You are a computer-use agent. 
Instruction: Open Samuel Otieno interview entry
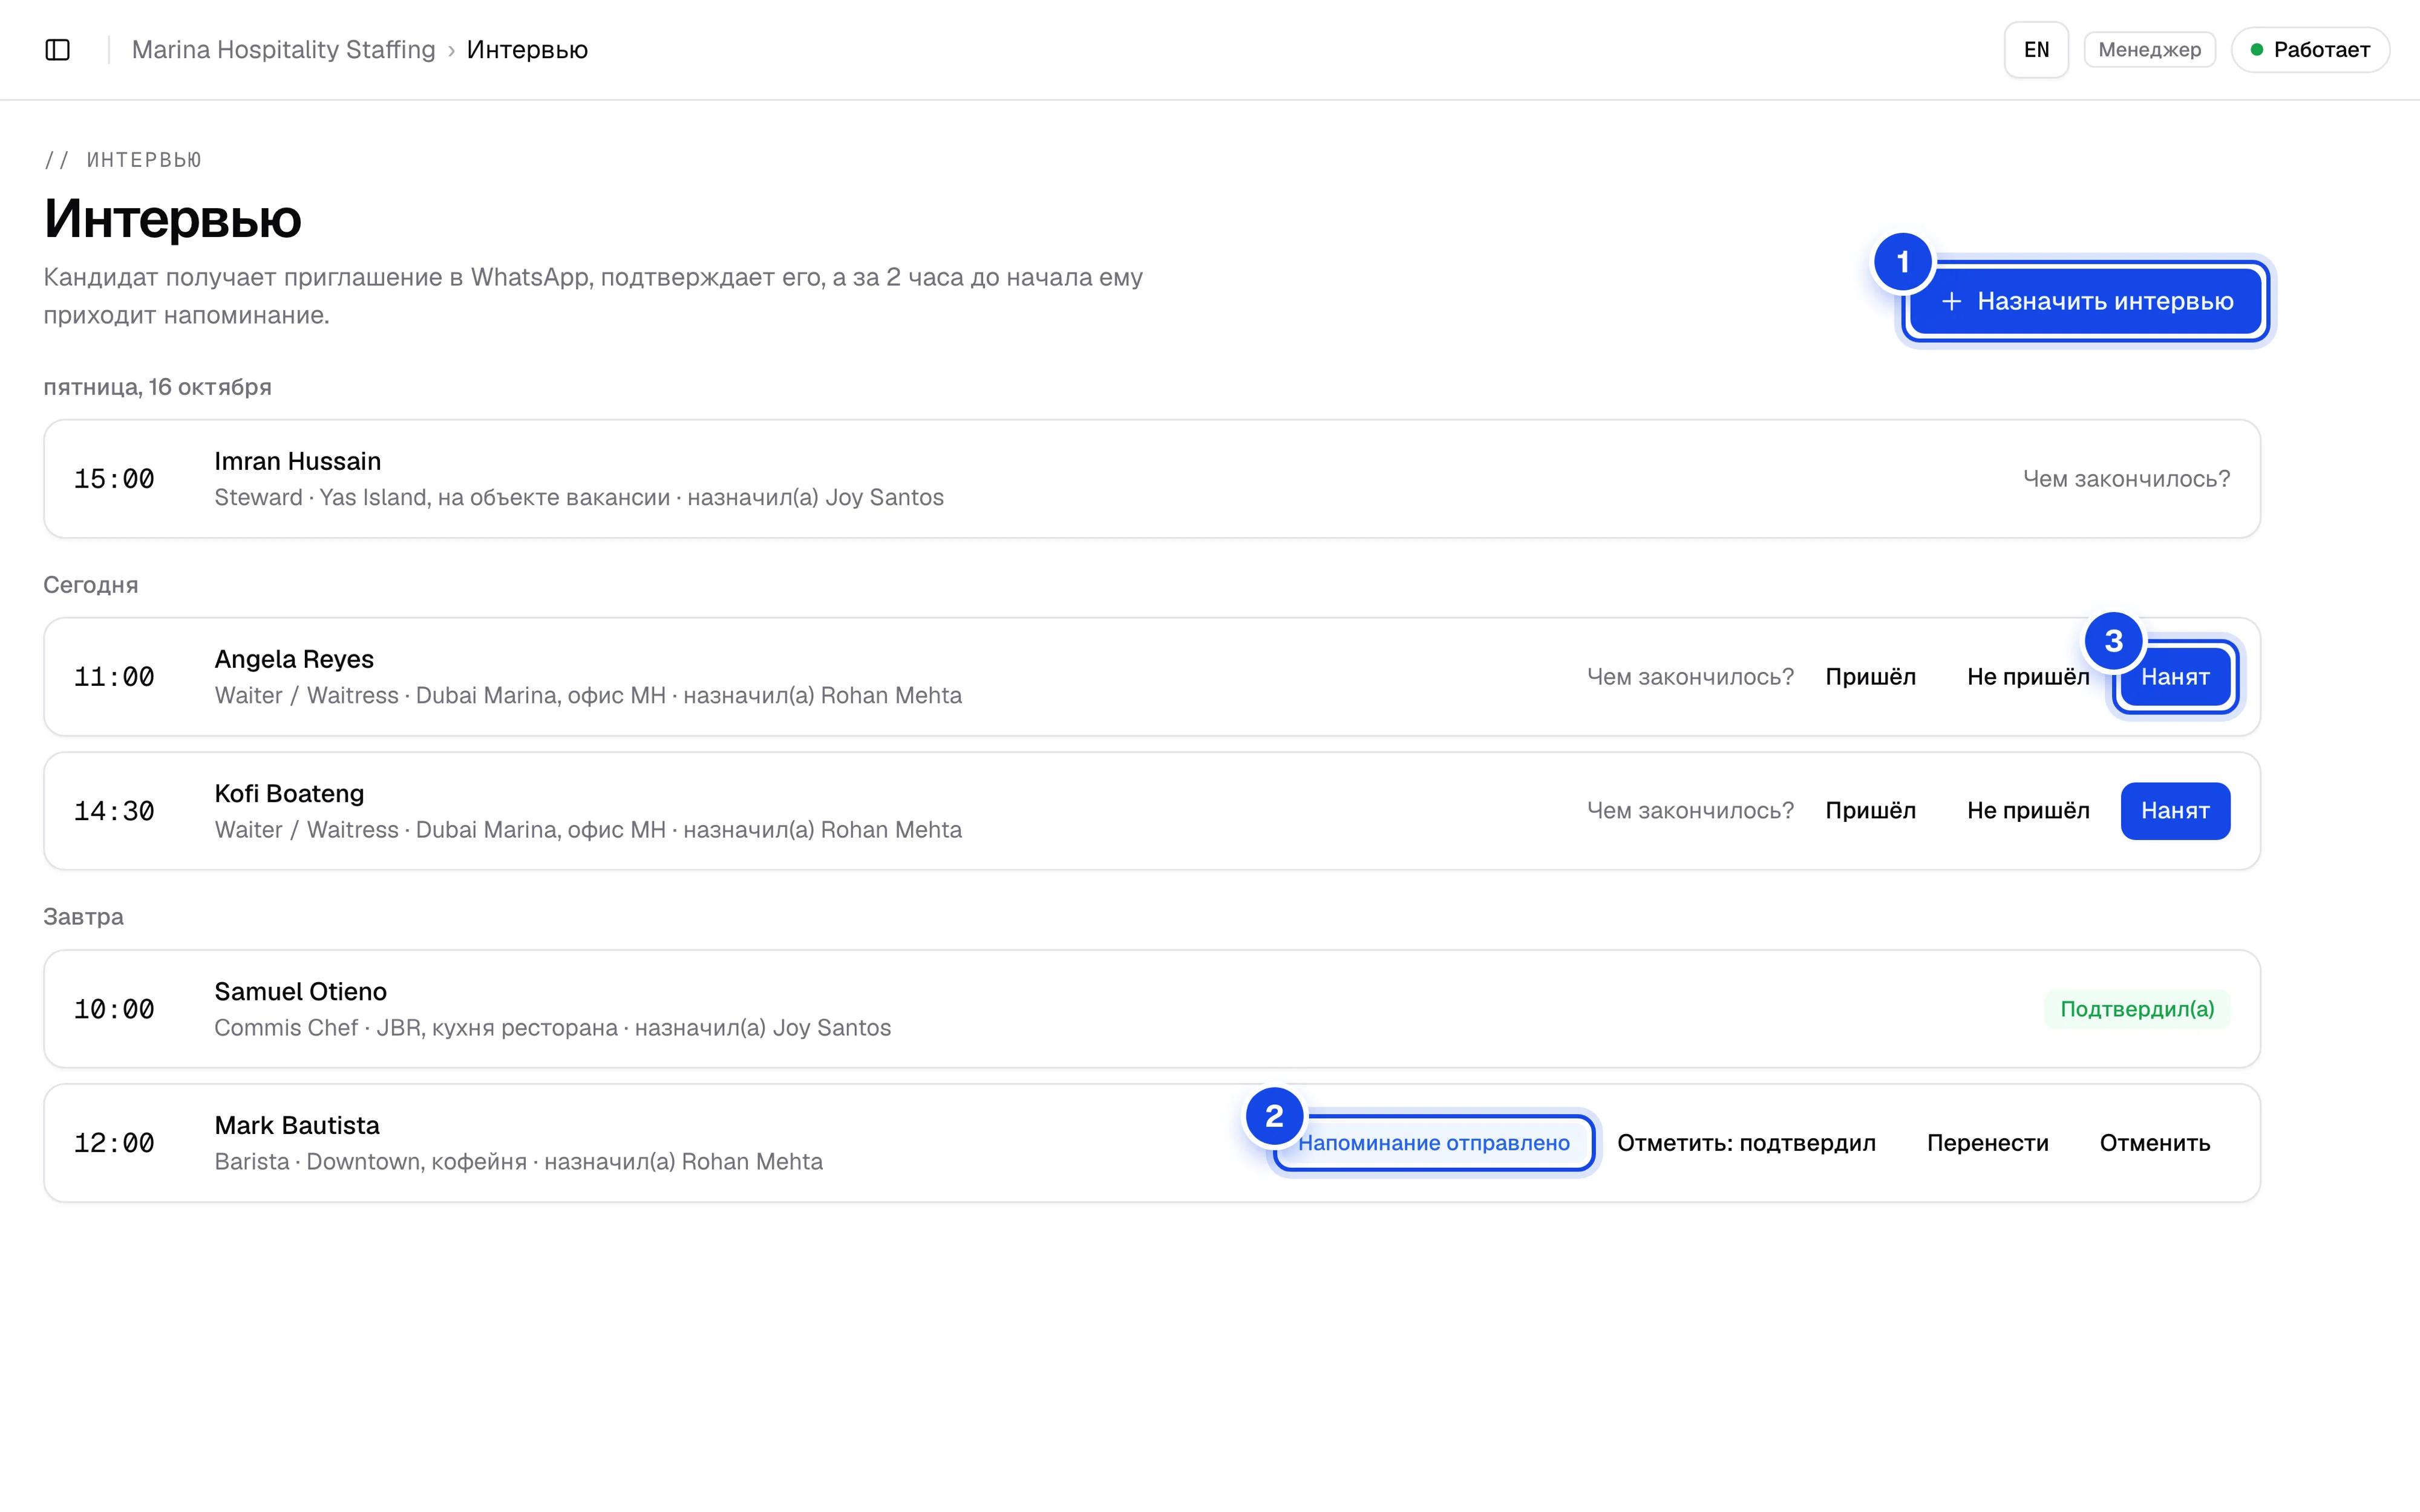[x=1152, y=1009]
